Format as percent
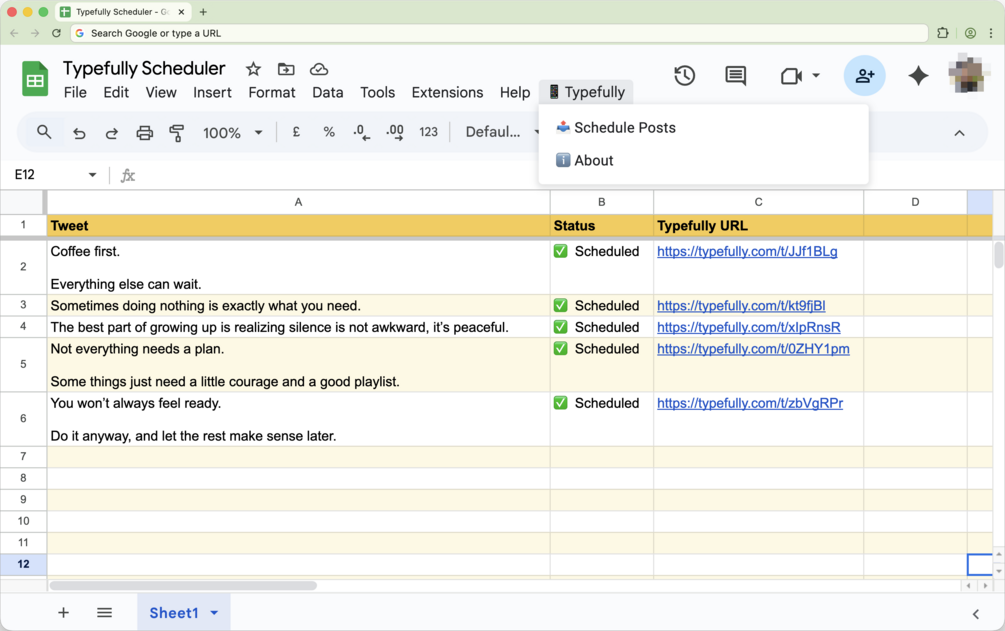The width and height of the screenshot is (1005, 631). click(x=329, y=132)
